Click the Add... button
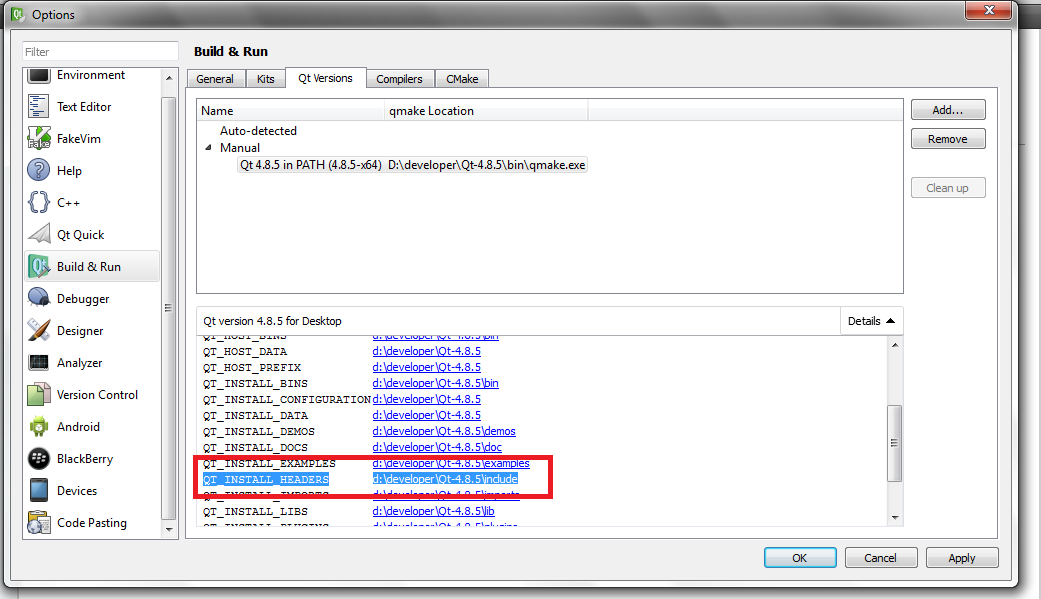Viewport: 1041px width, 599px height. point(947,110)
